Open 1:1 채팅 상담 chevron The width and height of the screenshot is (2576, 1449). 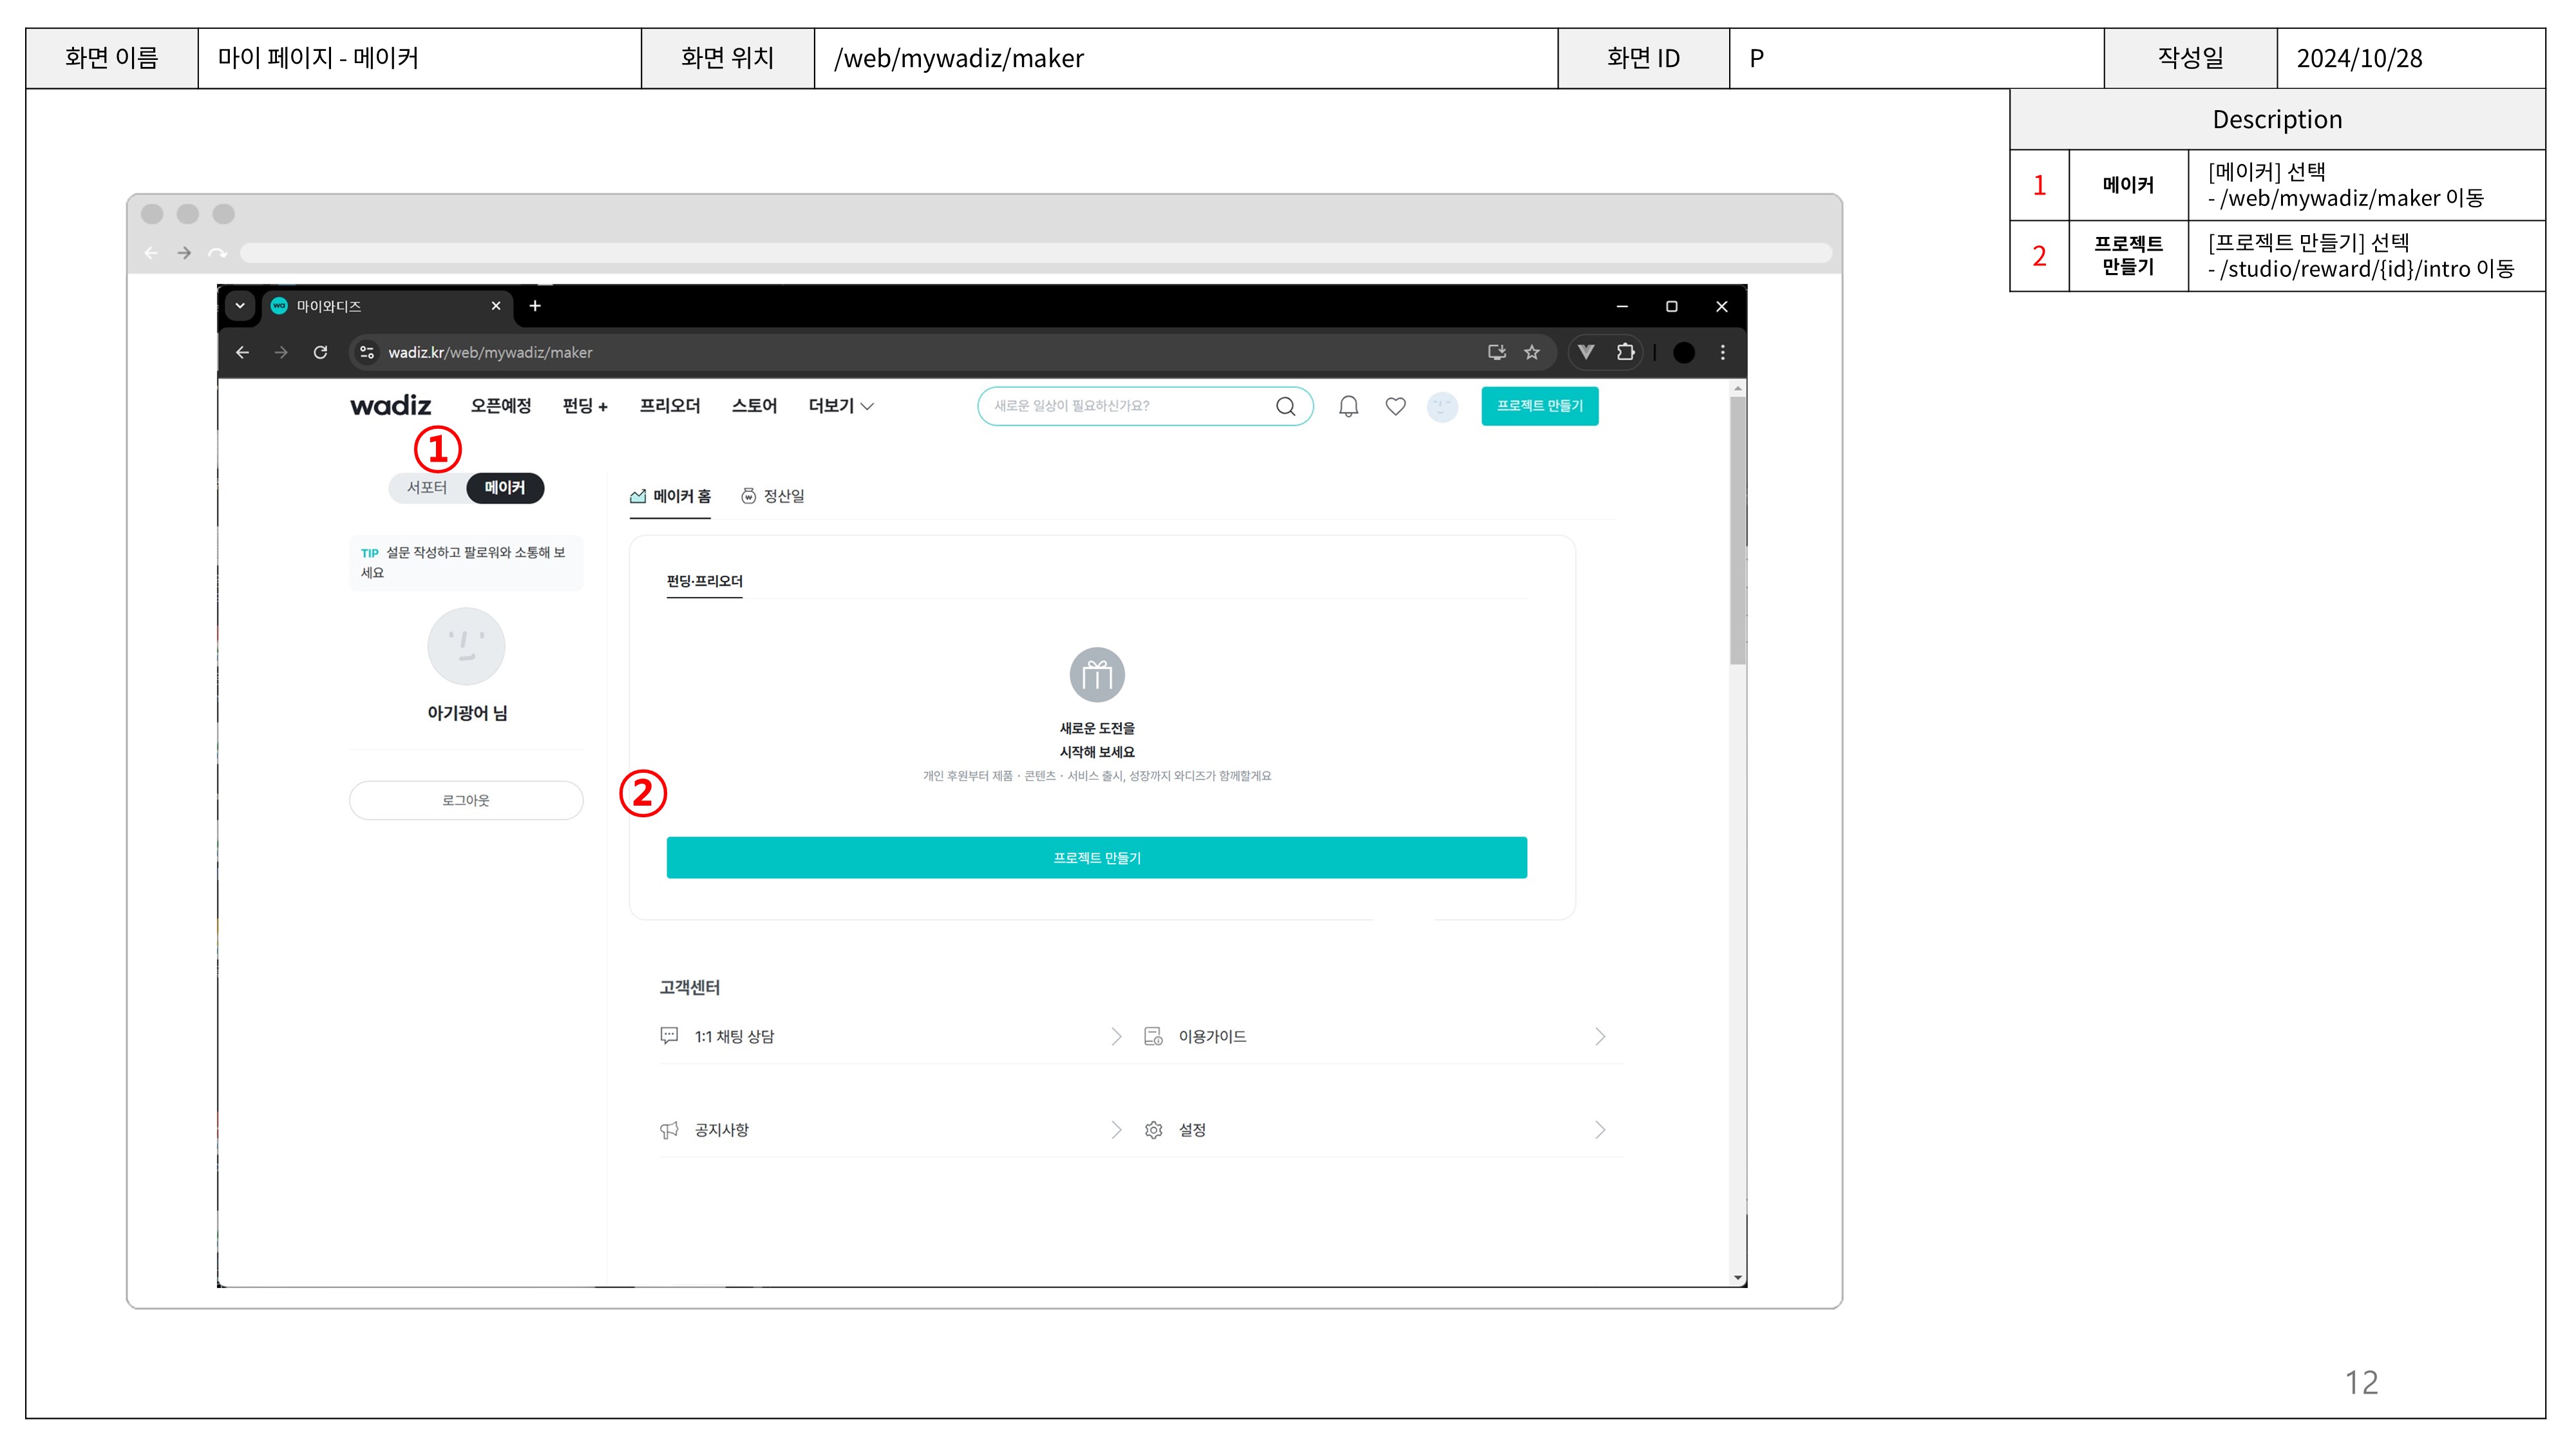pos(1116,1036)
